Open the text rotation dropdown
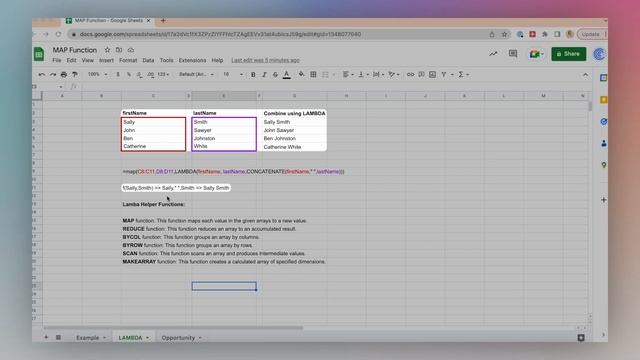Screen dimensions: 640x360 tap(393, 75)
